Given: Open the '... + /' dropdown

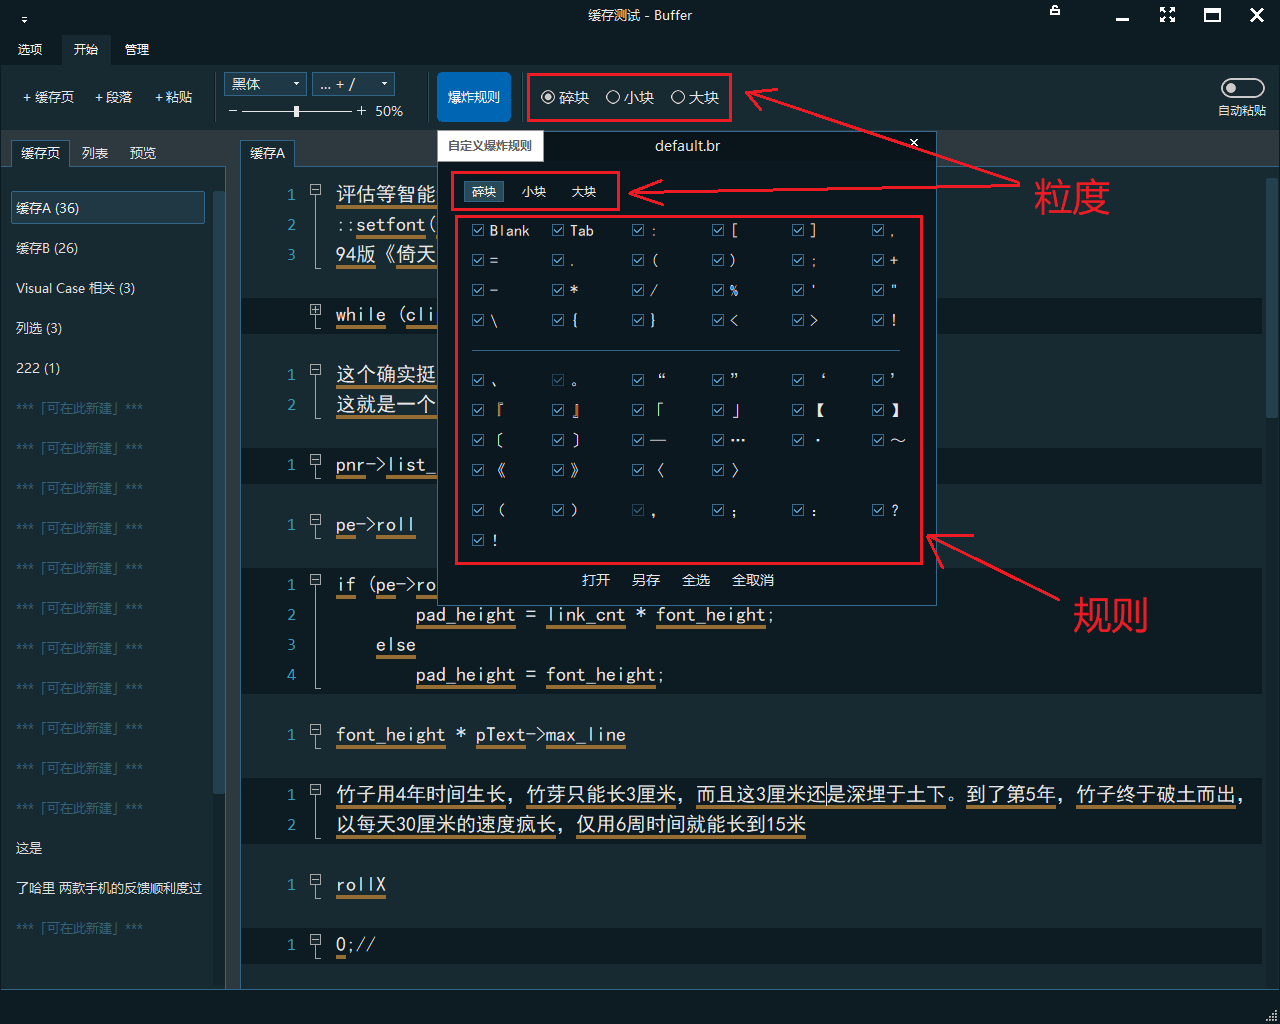Looking at the screenshot, I should pyautogui.click(x=353, y=84).
